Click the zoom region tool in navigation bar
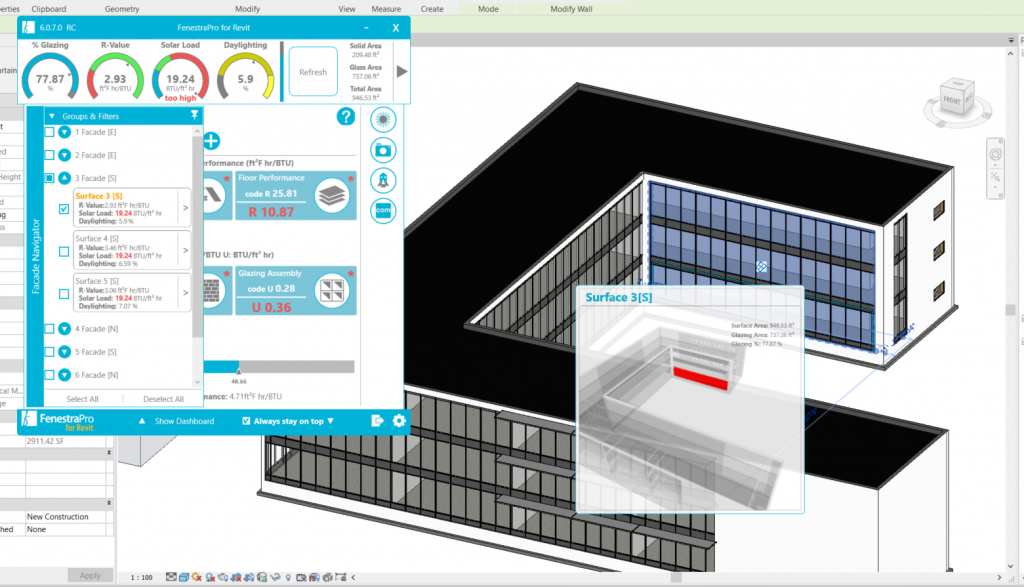Image resolution: width=1024 pixels, height=587 pixels. tap(995, 177)
